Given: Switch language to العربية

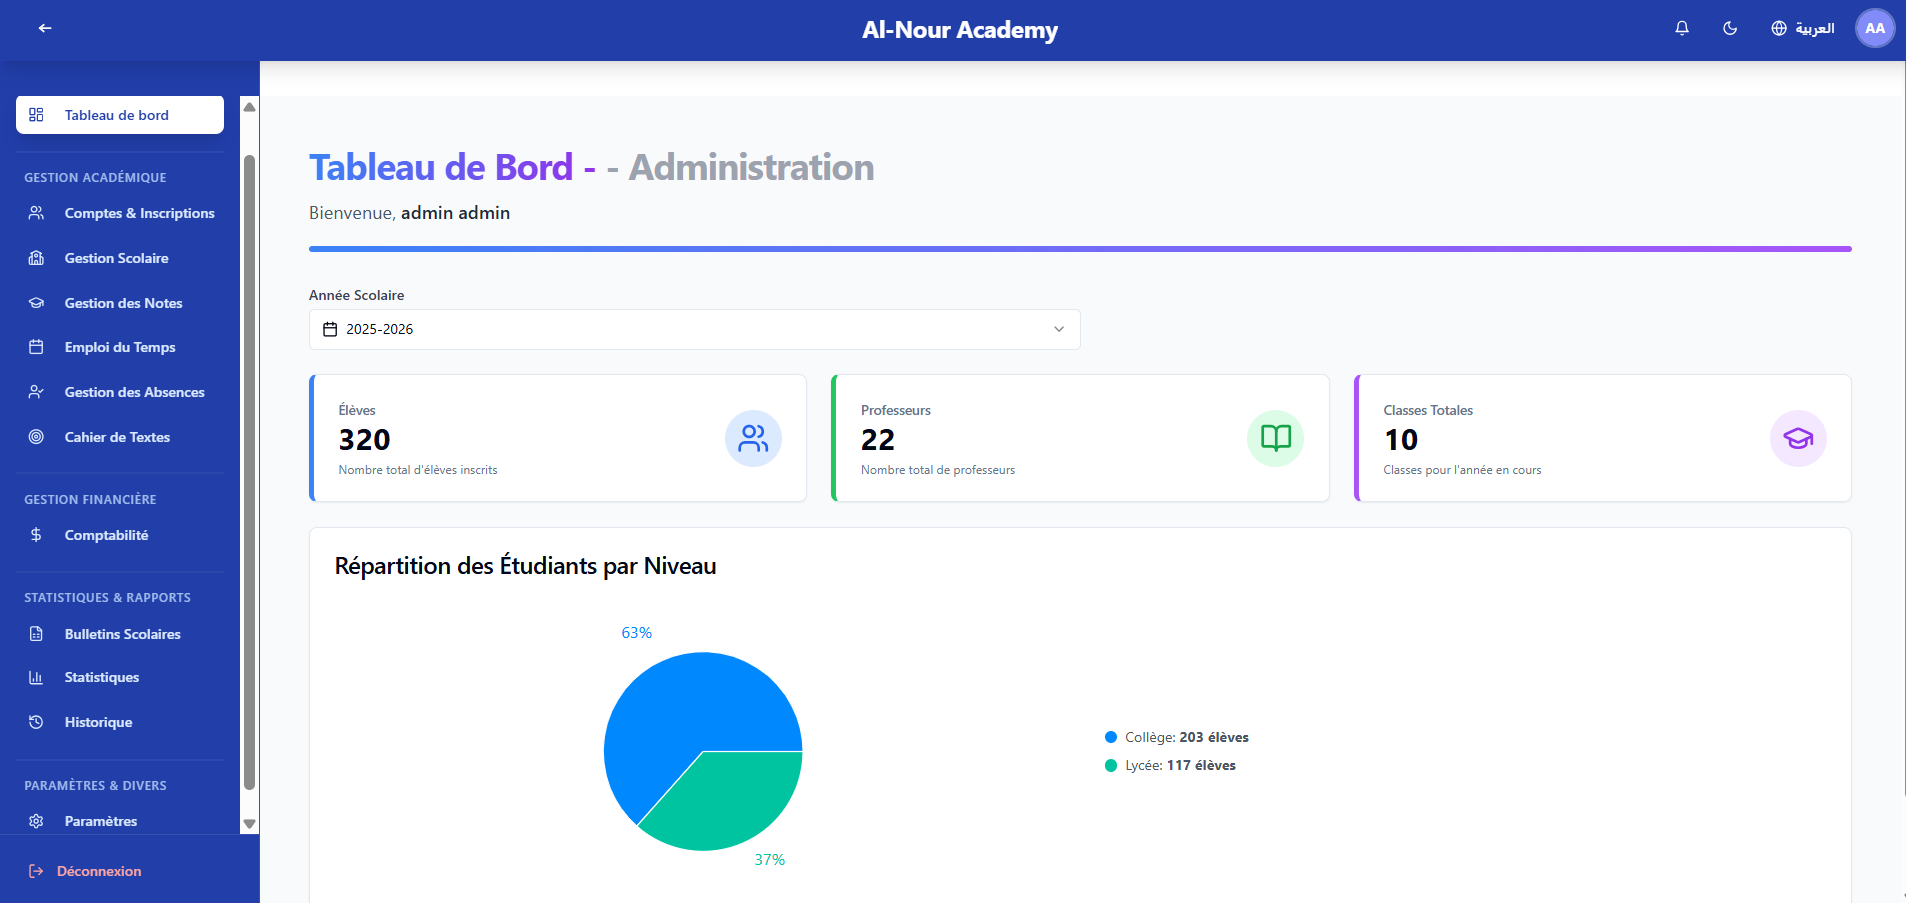Looking at the screenshot, I should [1814, 28].
